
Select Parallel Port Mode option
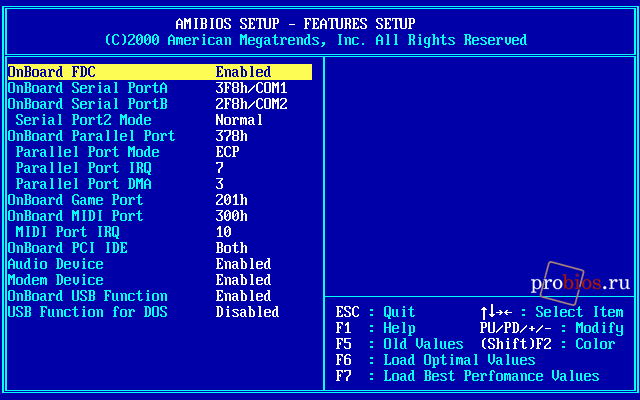coord(87,152)
